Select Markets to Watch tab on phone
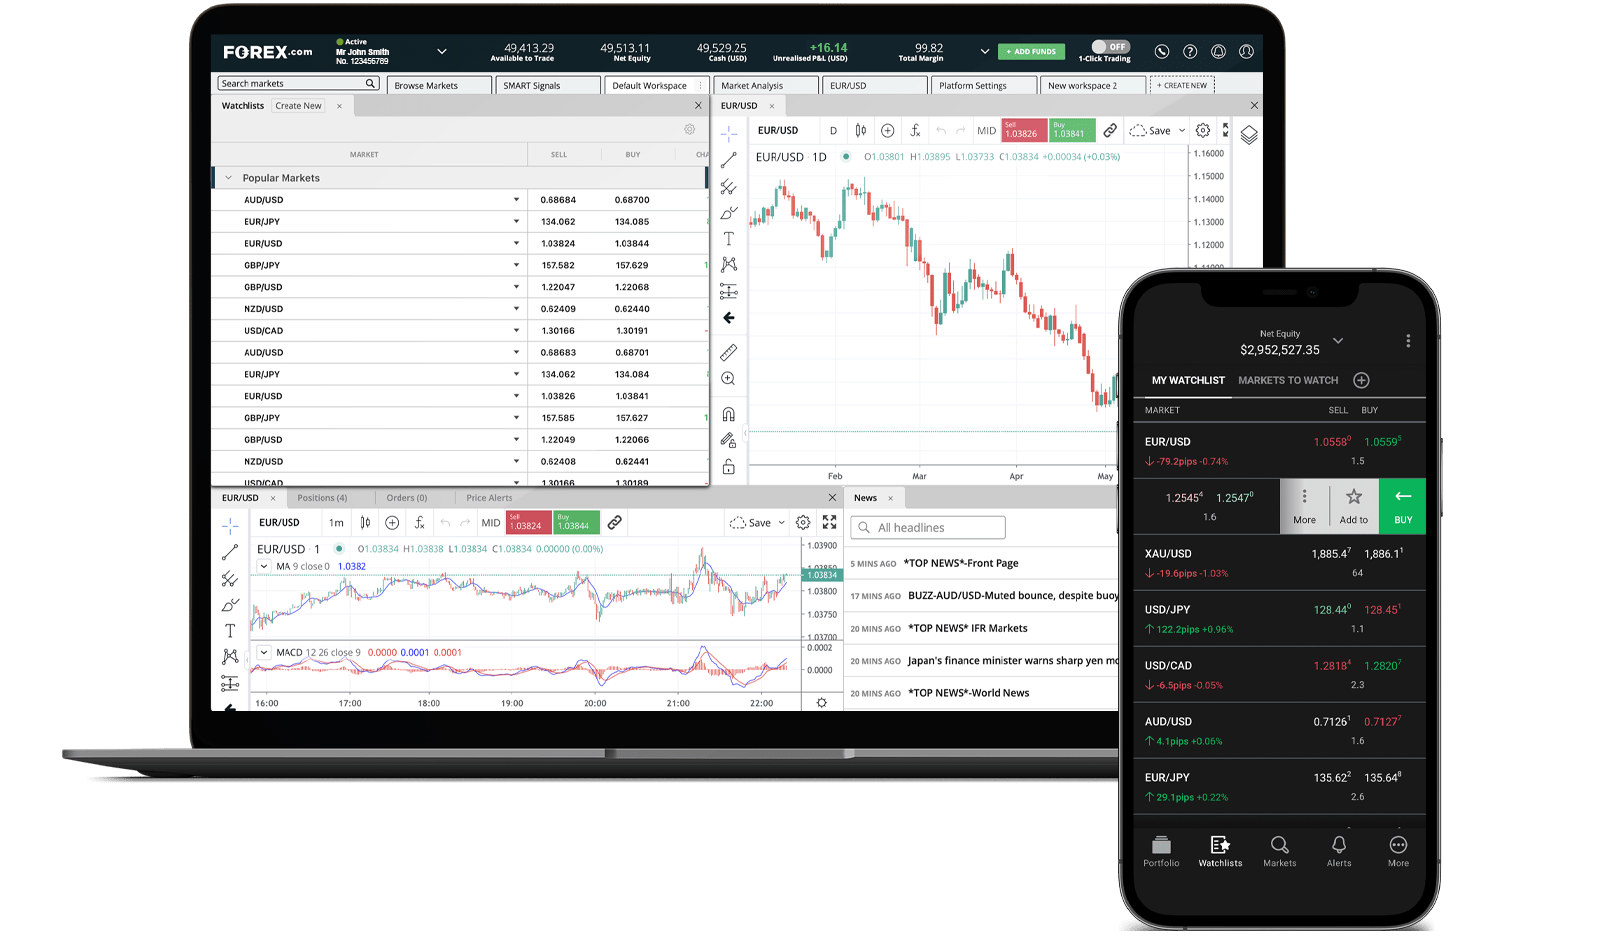 pos(1288,380)
